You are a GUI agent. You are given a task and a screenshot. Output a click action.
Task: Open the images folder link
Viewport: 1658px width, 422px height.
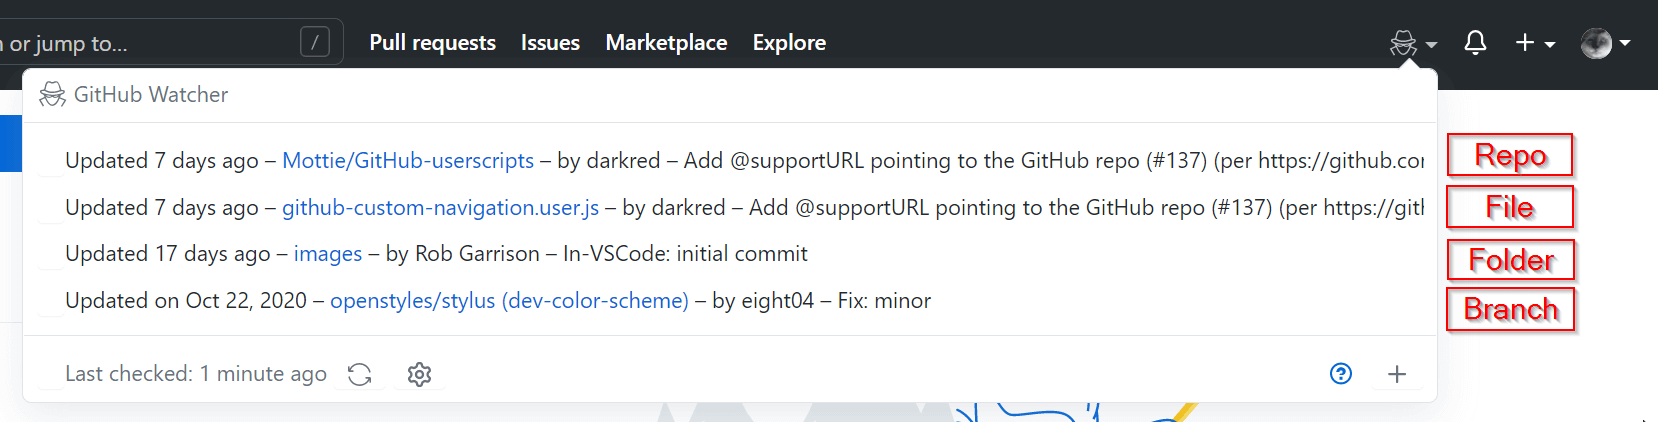click(x=328, y=254)
